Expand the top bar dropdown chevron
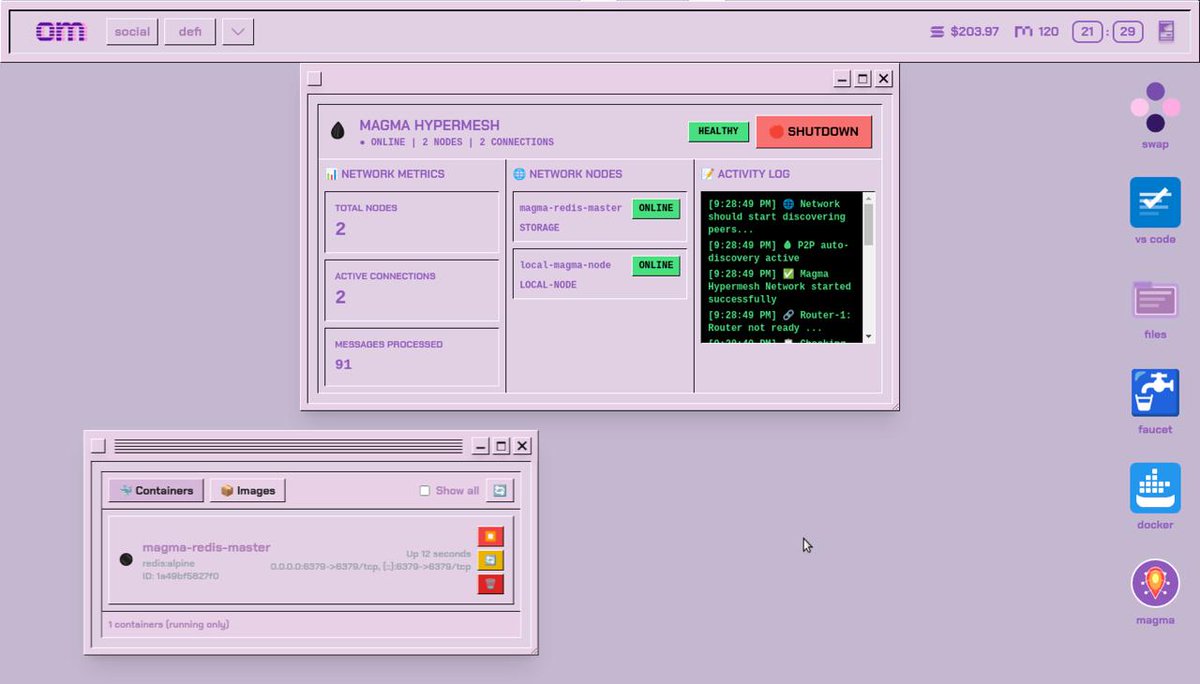This screenshot has height=684, width=1200. (238, 32)
